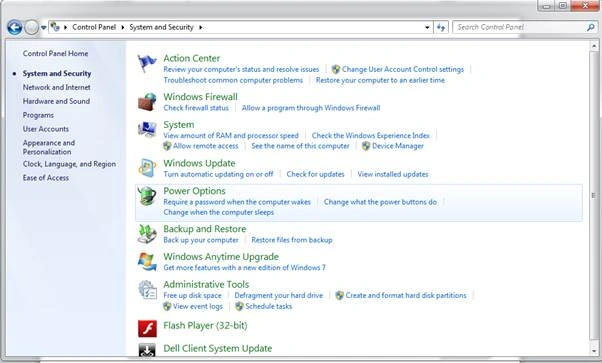602x363 pixels.
Task: Open Clock, Language, and Region category
Action: 69,164
